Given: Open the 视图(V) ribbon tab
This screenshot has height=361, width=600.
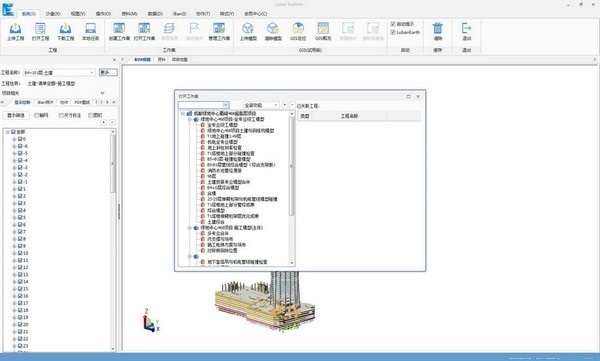Looking at the screenshot, I should (78, 14).
